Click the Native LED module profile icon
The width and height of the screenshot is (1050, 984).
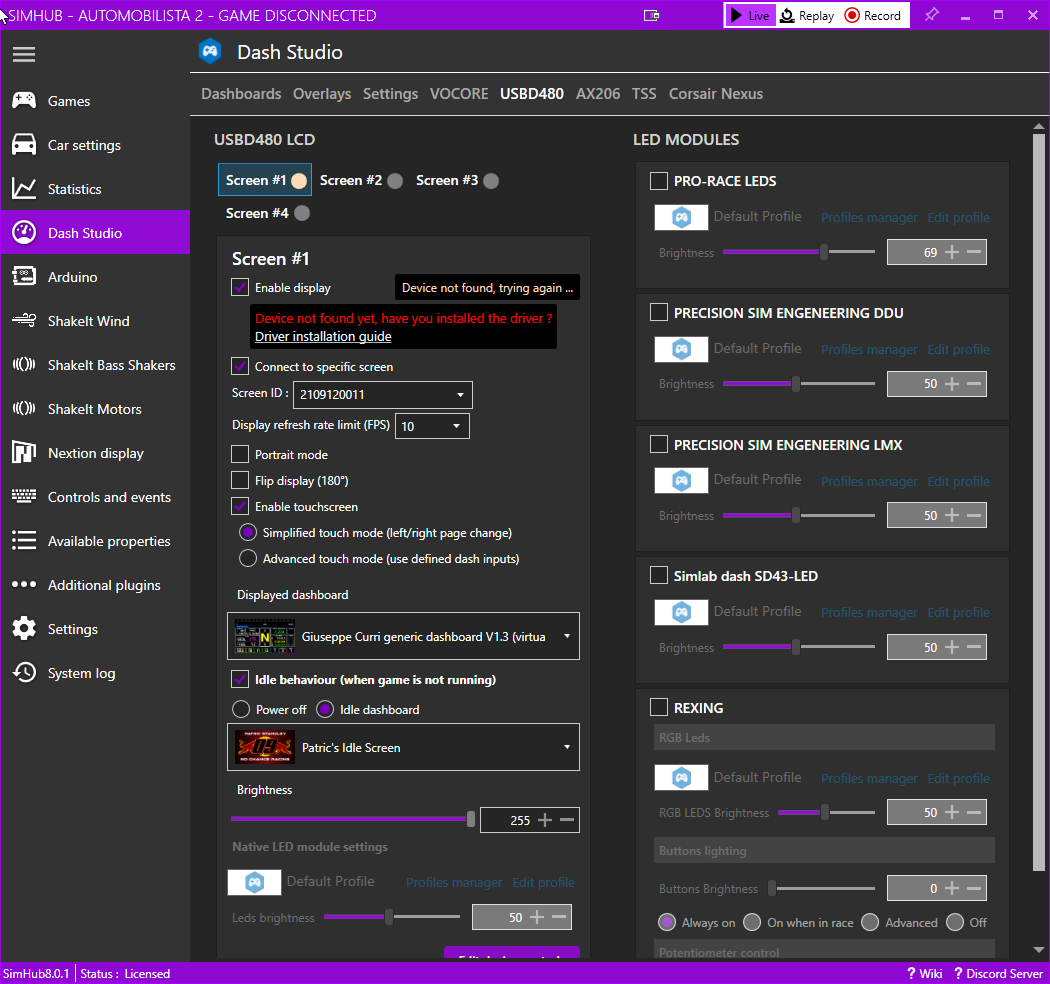254,882
